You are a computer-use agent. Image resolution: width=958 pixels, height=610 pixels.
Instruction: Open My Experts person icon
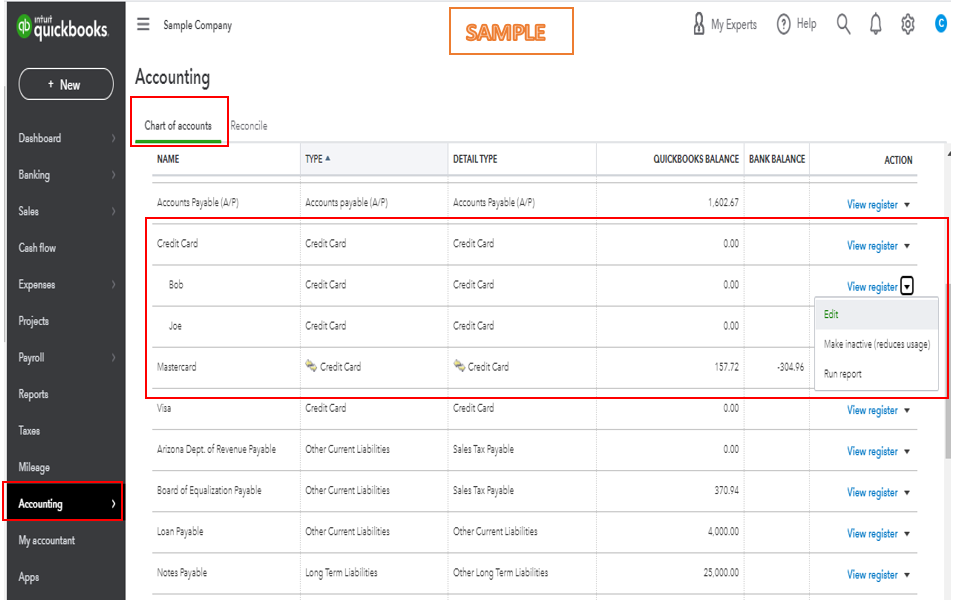(699, 24)
